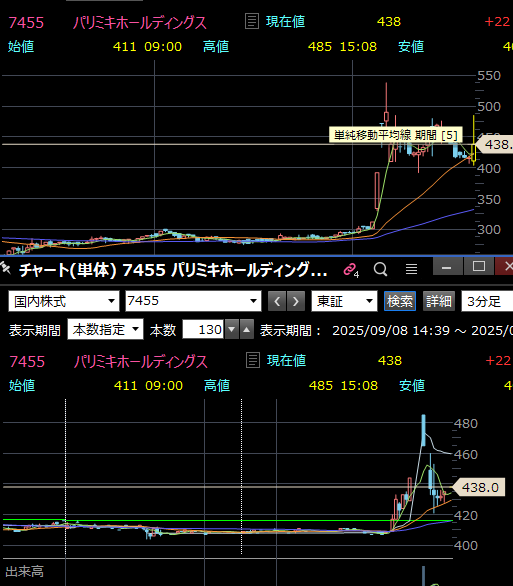Click the pin icon left of チャート title
The image size is (513, 586).
[x=6, y=268]
